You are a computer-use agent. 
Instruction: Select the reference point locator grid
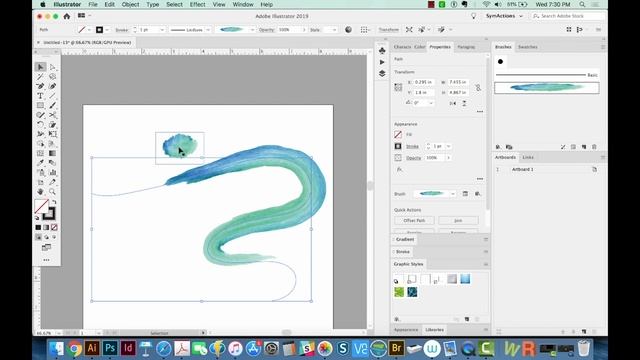pos(398,87)
